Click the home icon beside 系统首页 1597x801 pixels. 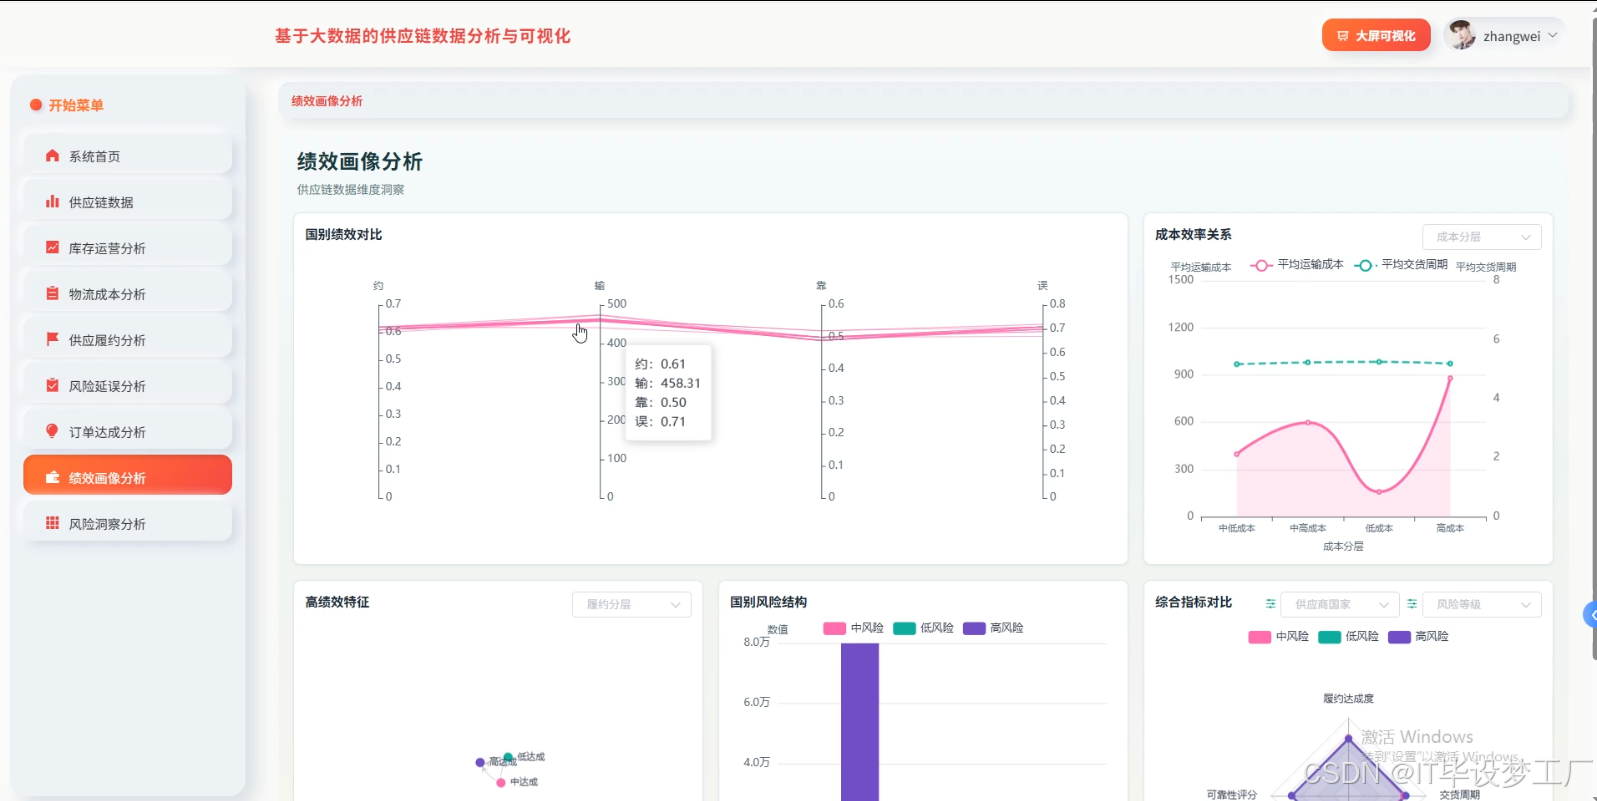(x=52, y=156)
